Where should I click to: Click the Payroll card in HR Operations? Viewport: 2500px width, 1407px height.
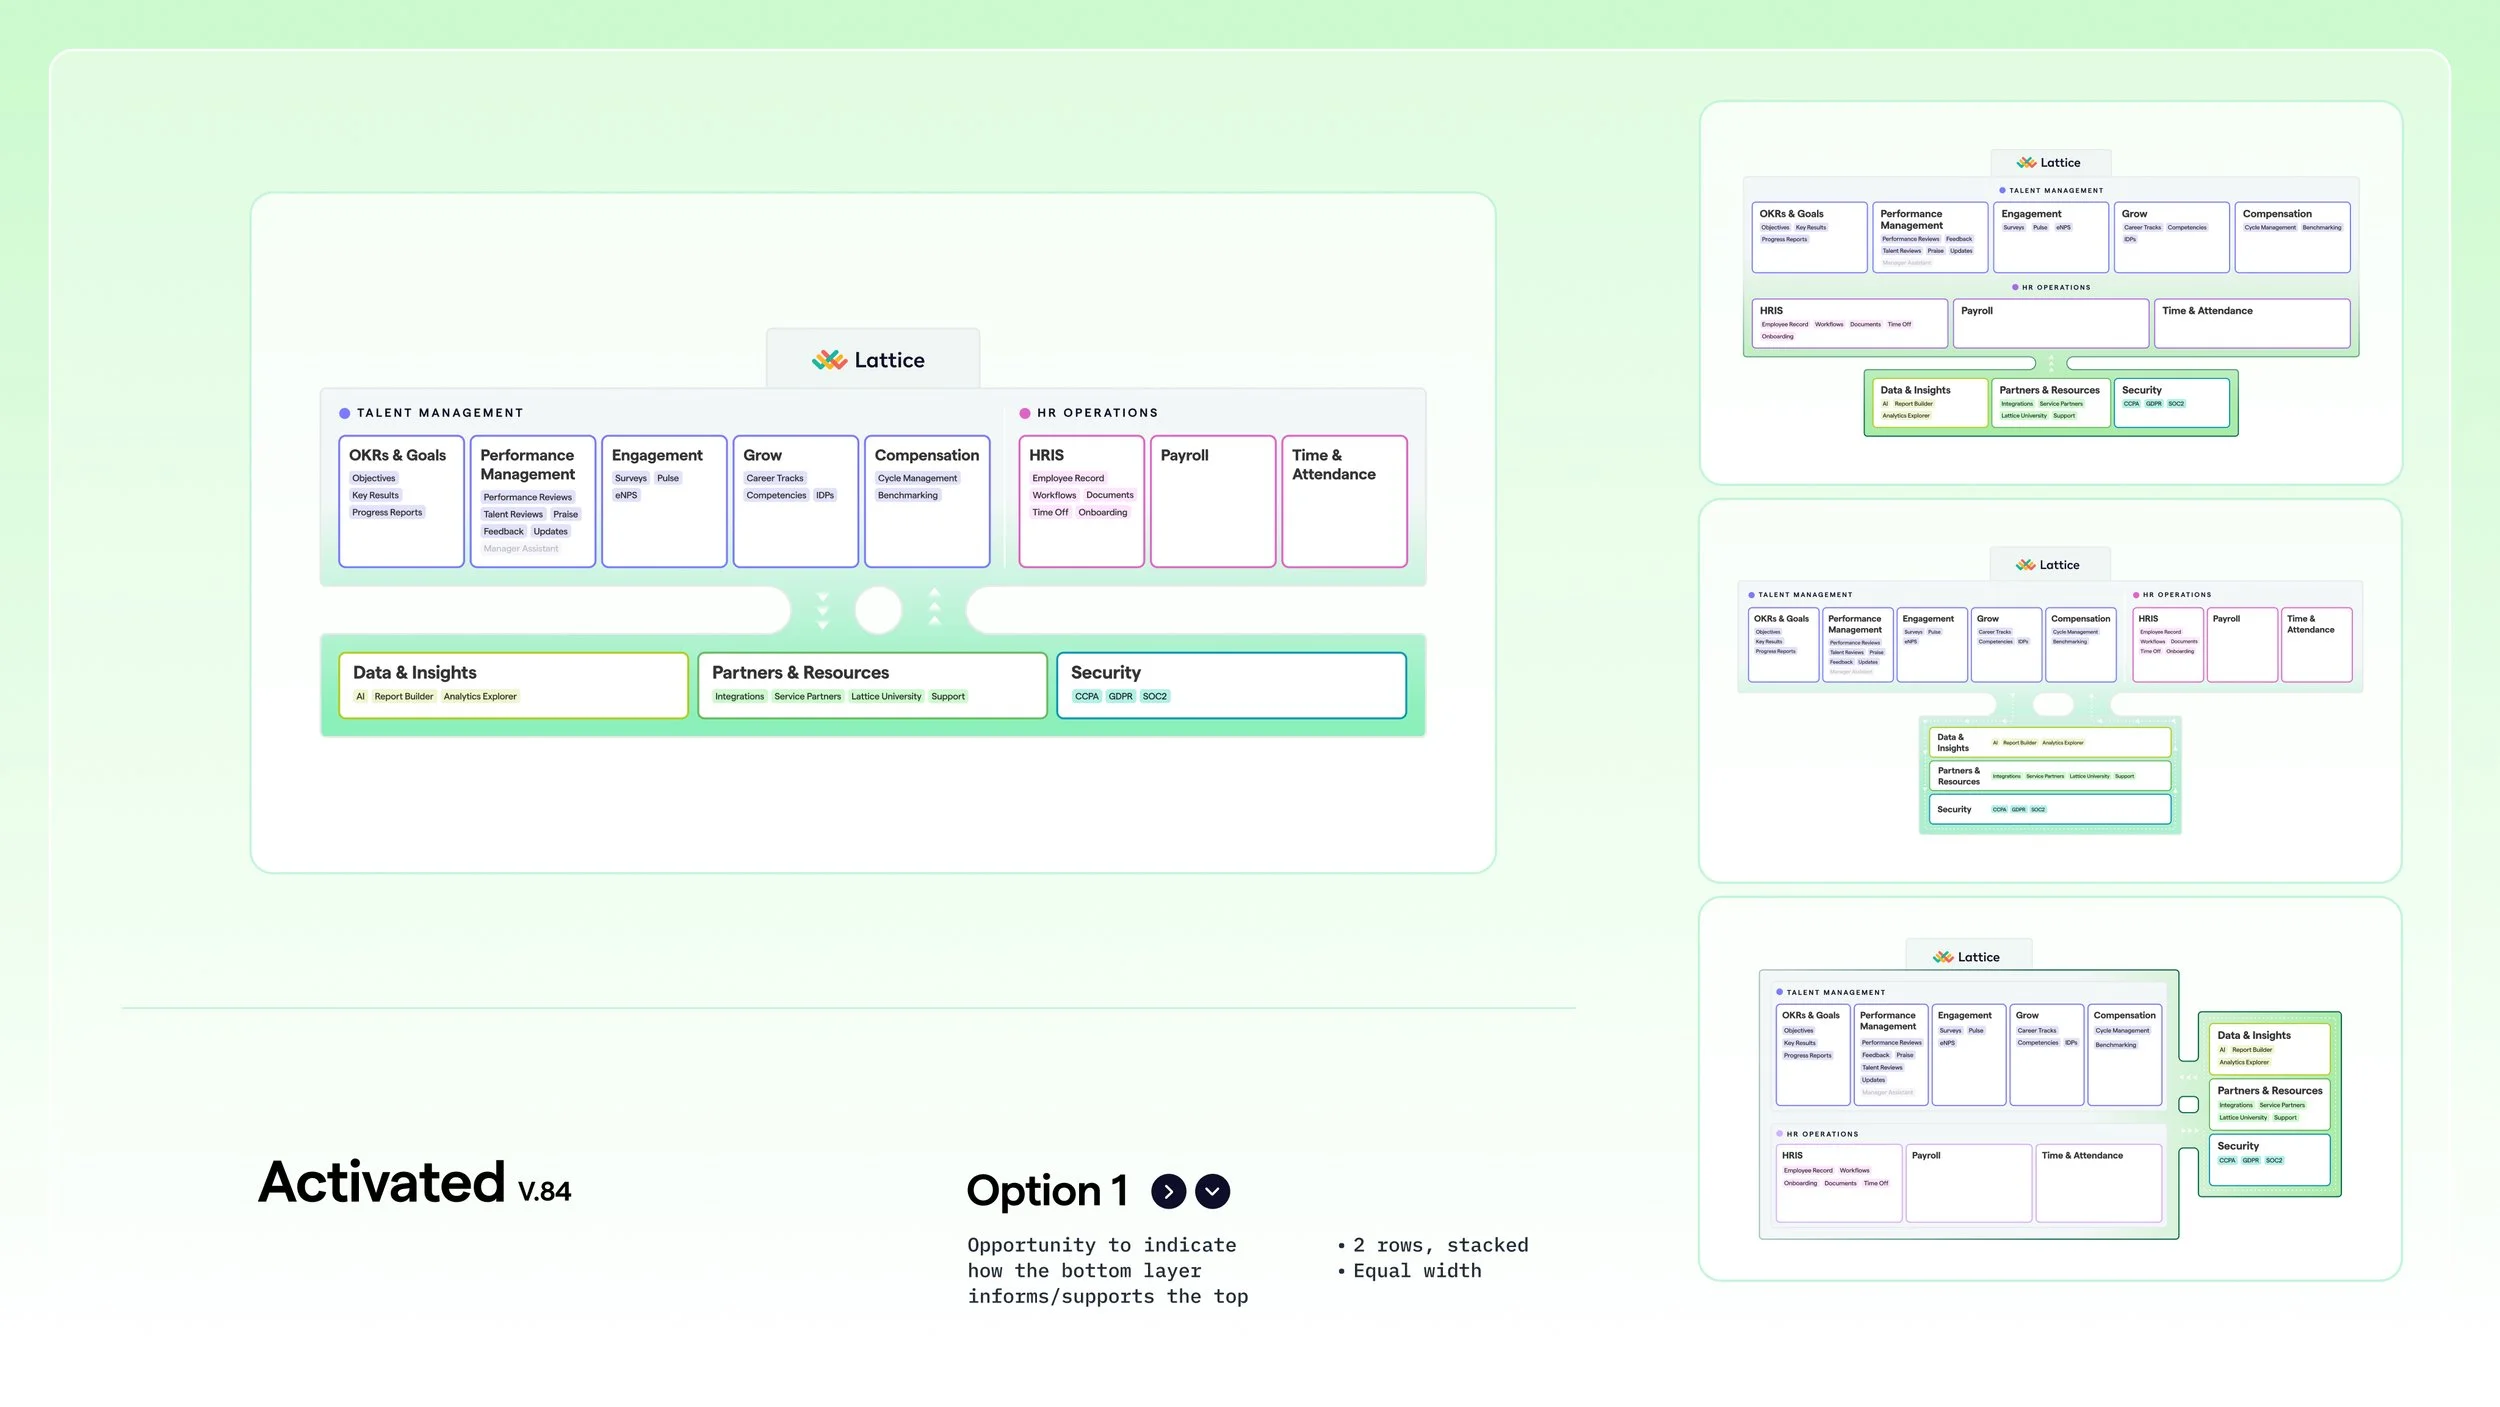click(x=1212, y=502)
